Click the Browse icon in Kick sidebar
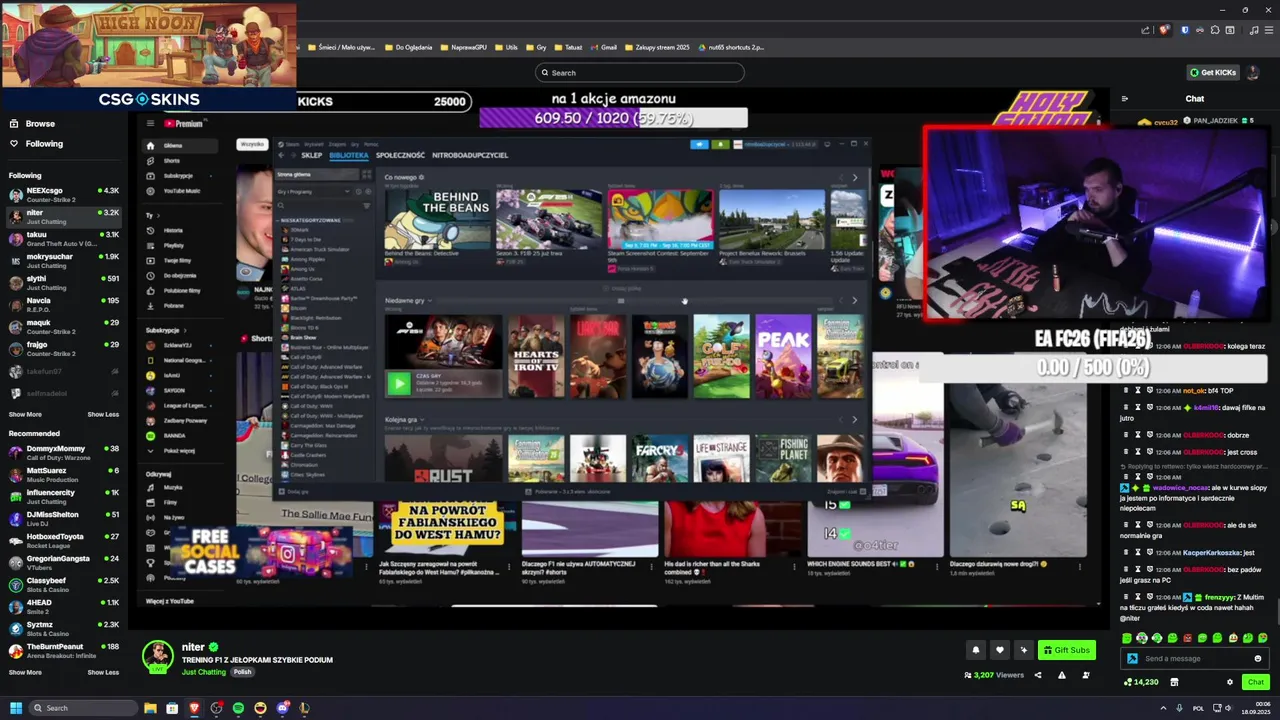 [x=14, y=124]
